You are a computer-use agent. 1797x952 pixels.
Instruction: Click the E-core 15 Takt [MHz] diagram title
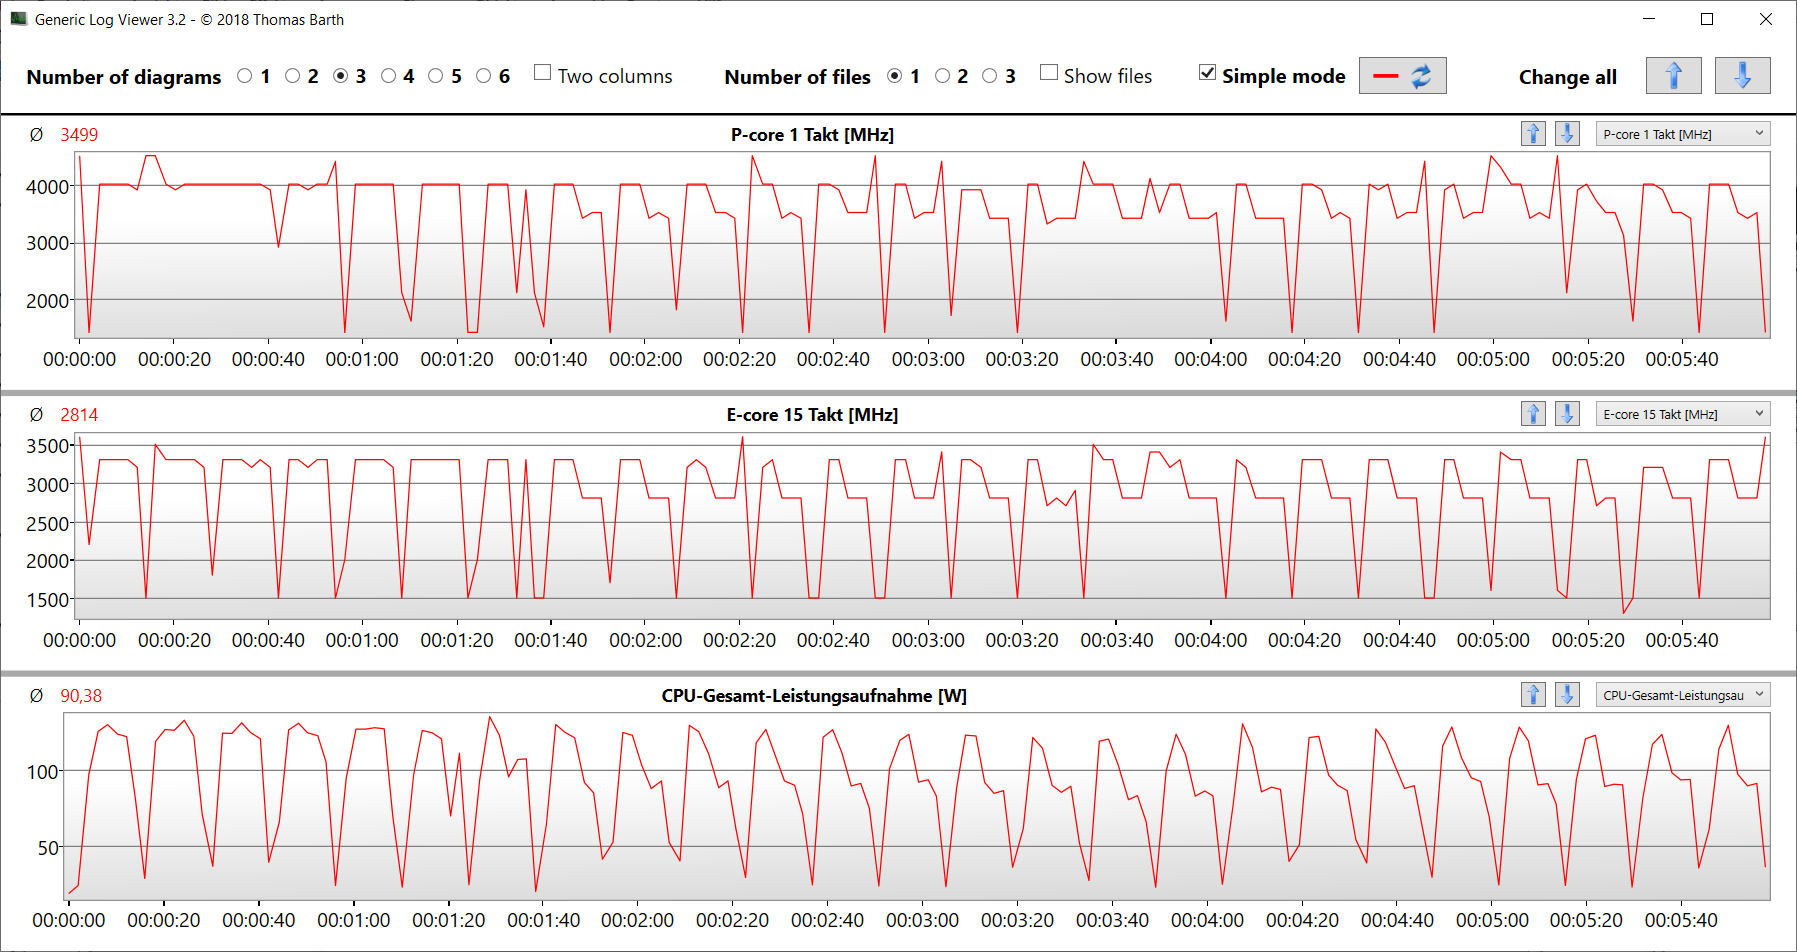[812, 415]
